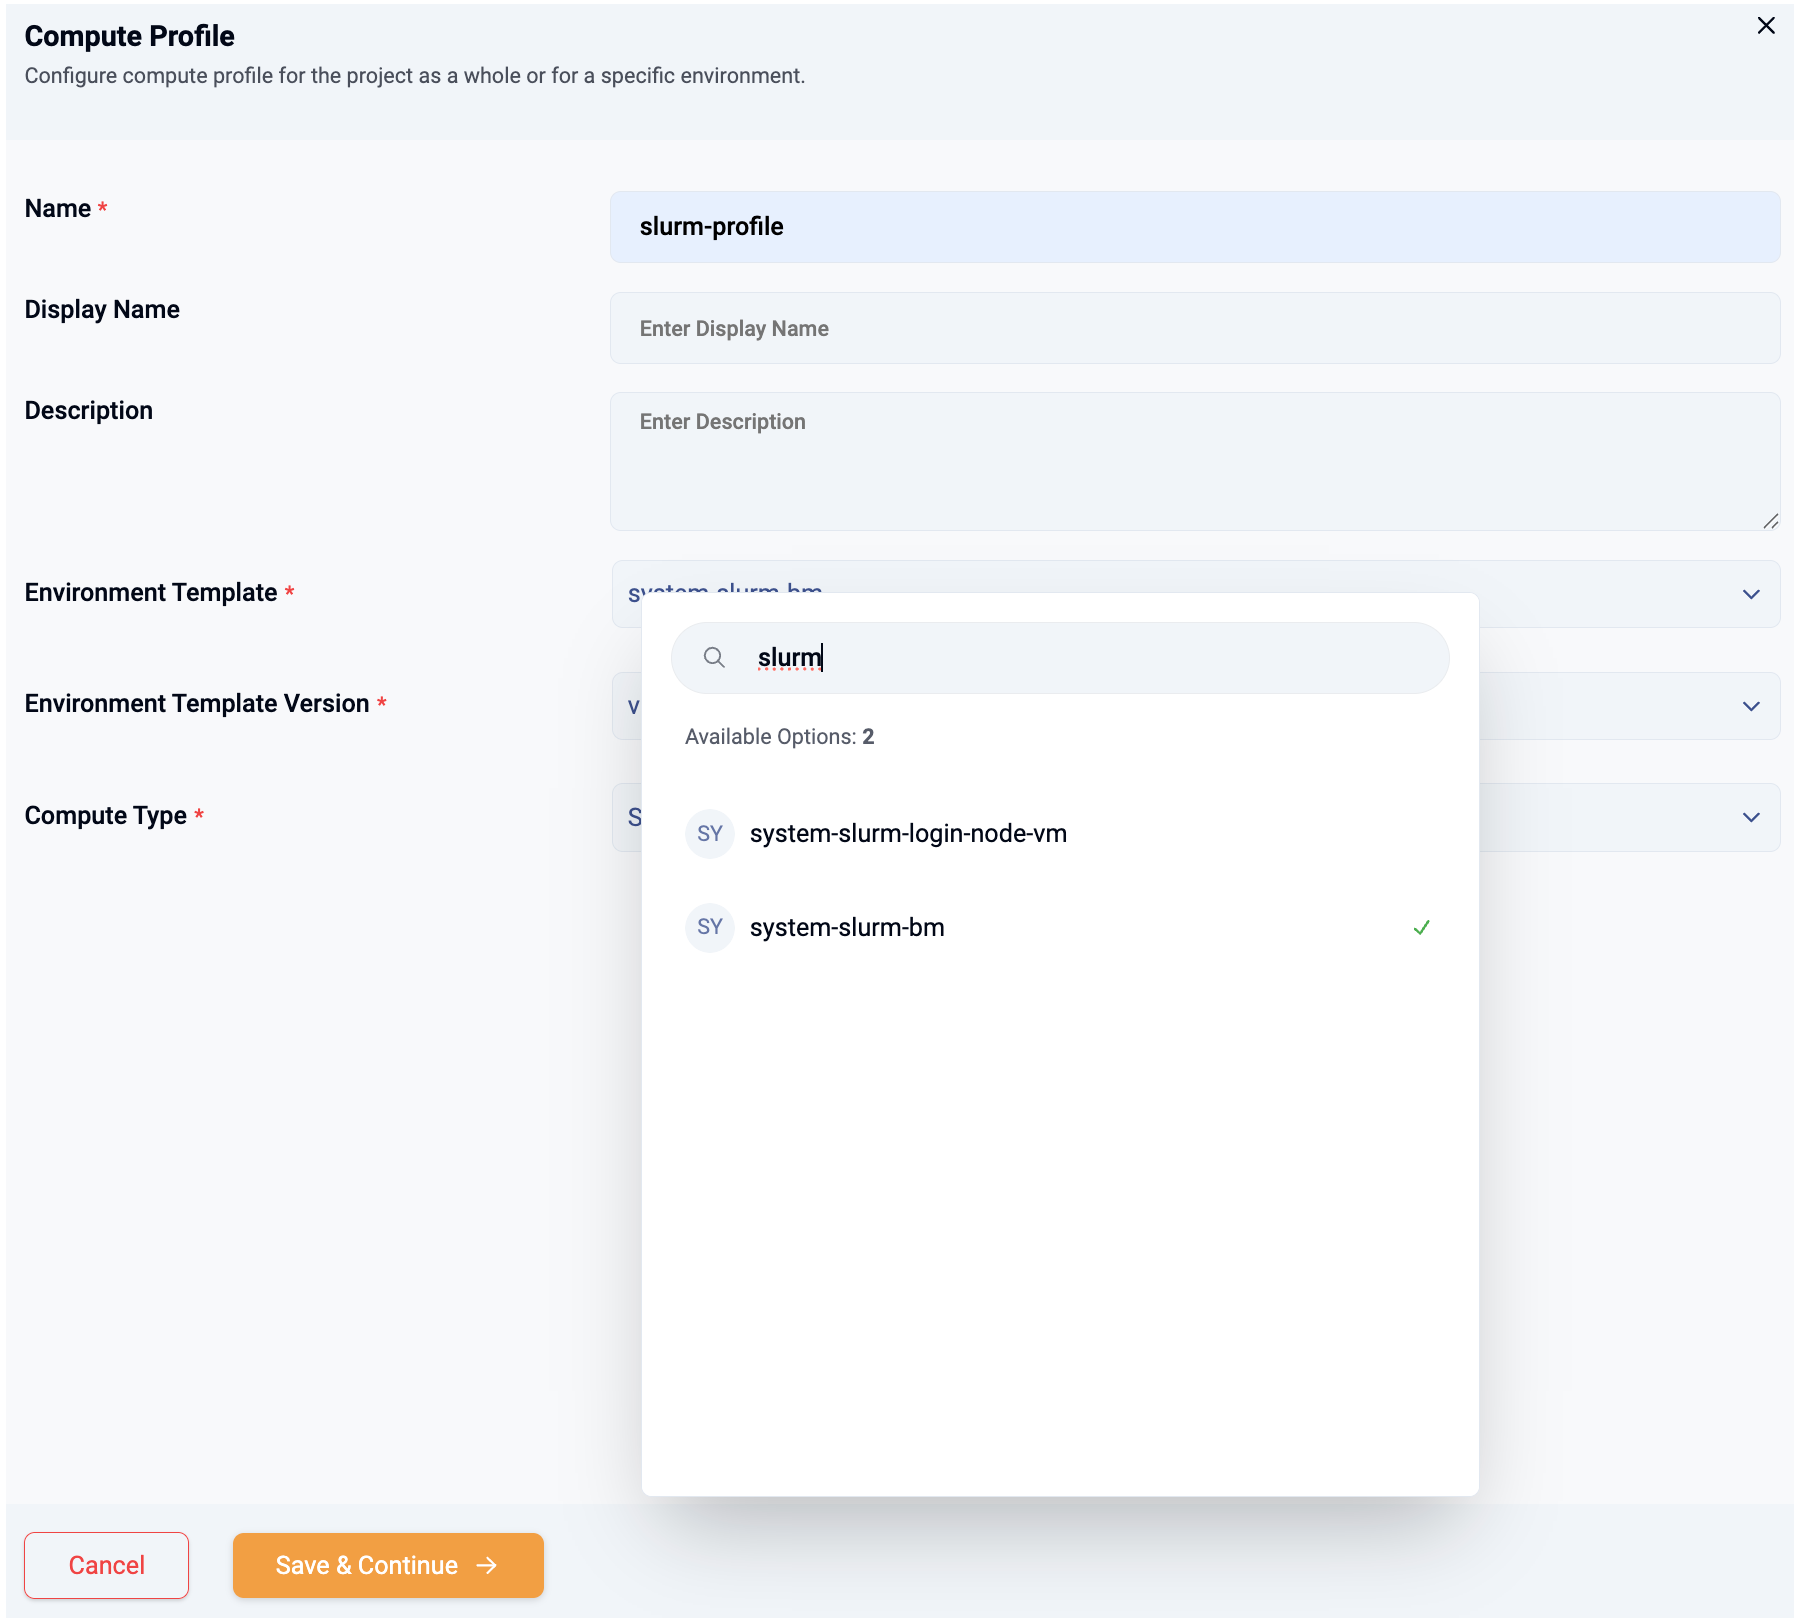
Task: Open the Compute Type dropdown chevron
Action: coord(1751,817)
